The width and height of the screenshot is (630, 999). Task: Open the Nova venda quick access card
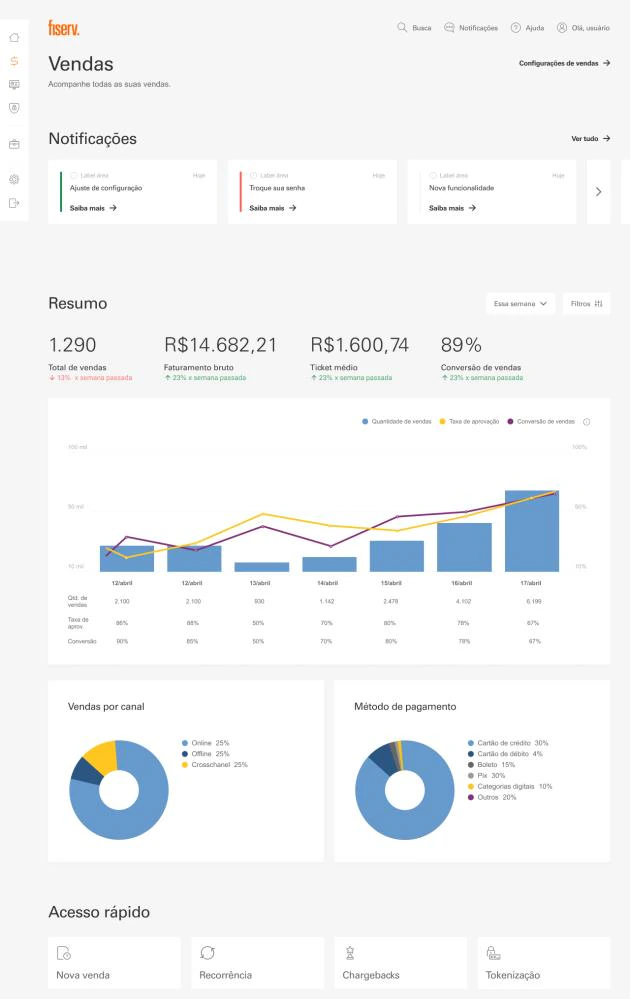point(115,963)
